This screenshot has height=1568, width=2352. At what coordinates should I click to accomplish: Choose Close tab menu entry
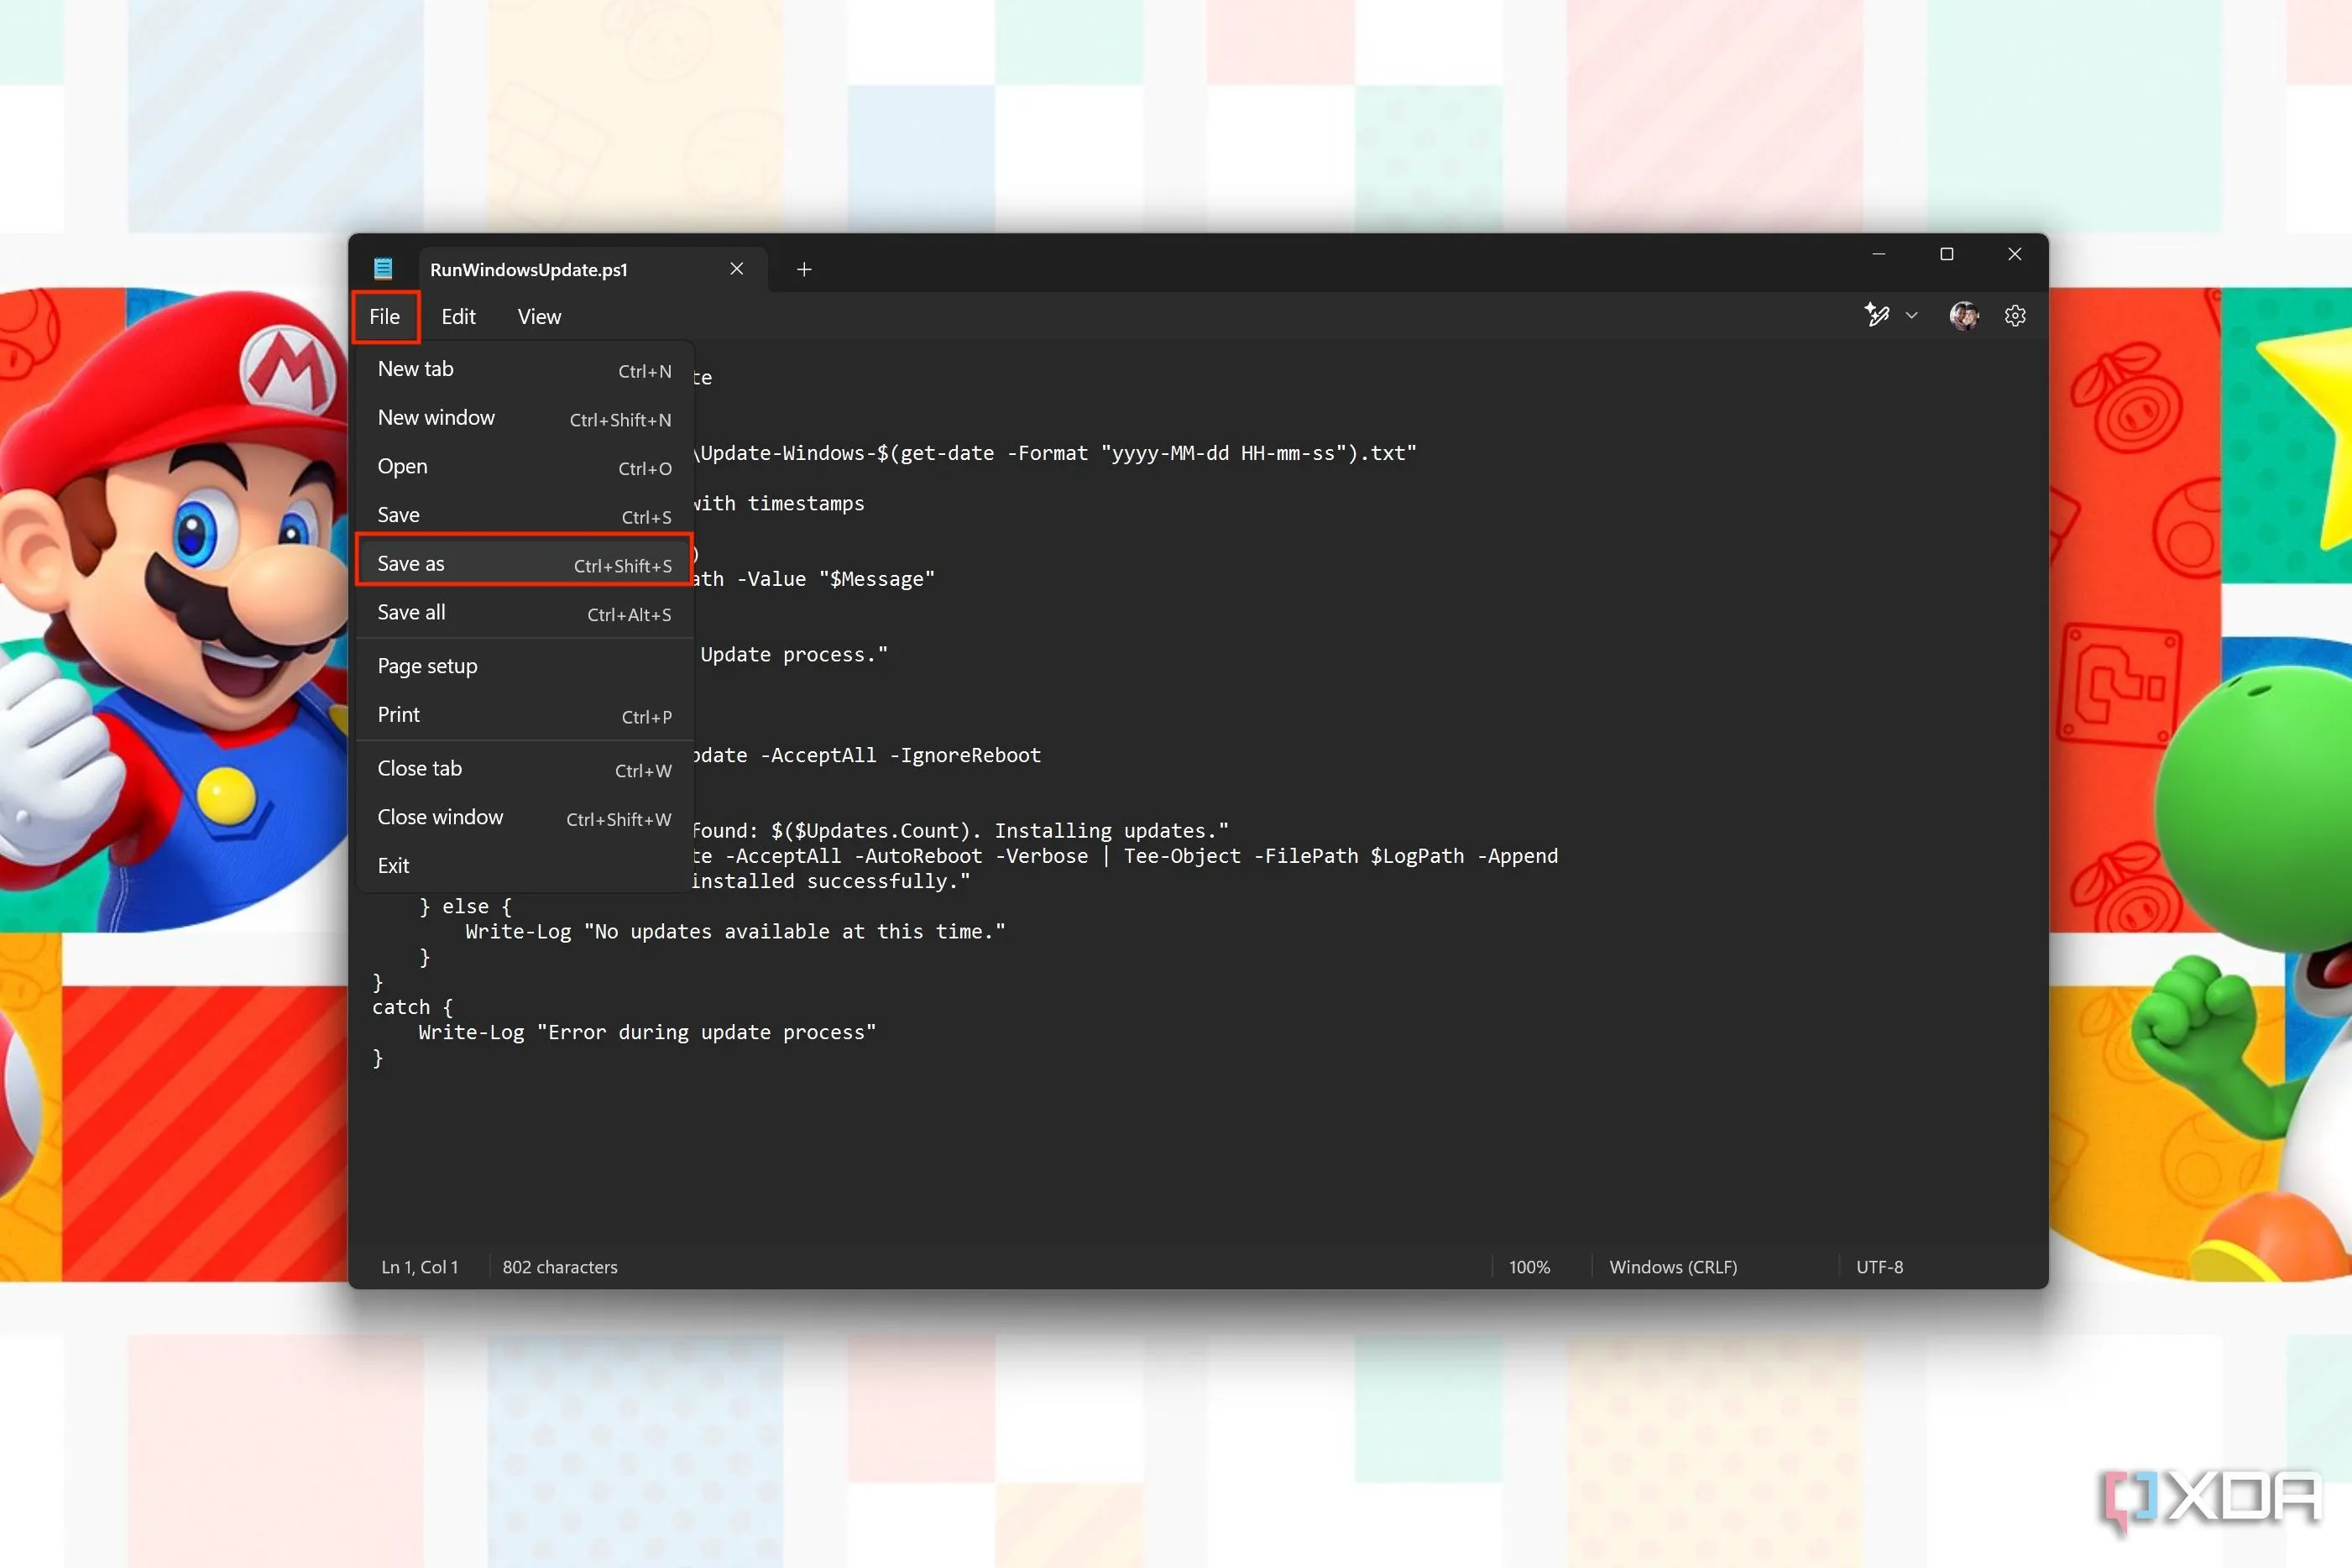coord(523,768)
